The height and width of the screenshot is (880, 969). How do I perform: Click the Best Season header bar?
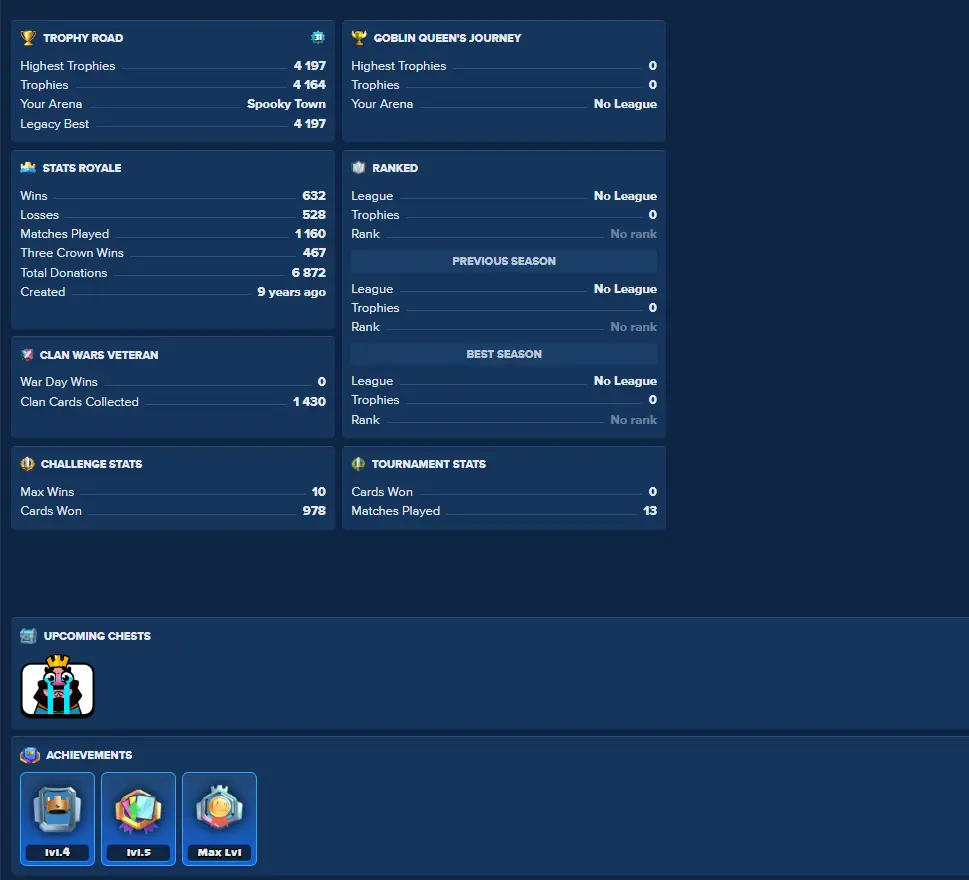504,354
